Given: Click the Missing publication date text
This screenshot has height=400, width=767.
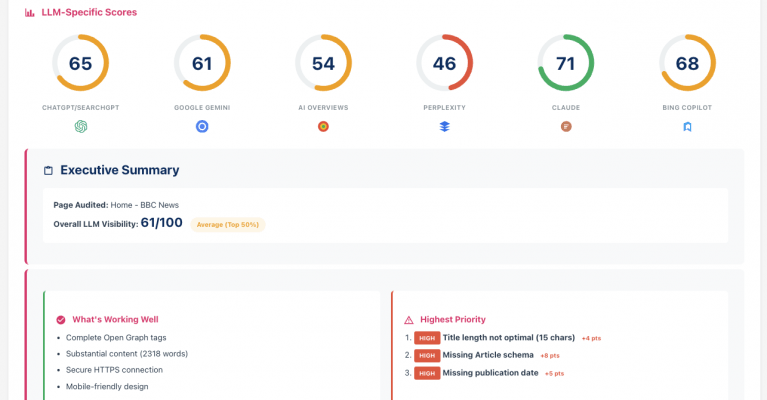Looking at the screenshot, I should [x=491, y=373].
